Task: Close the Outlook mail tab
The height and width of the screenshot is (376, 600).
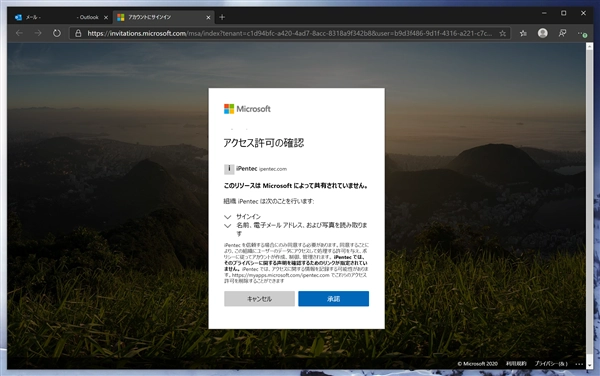Action: [x=106, y=17]
